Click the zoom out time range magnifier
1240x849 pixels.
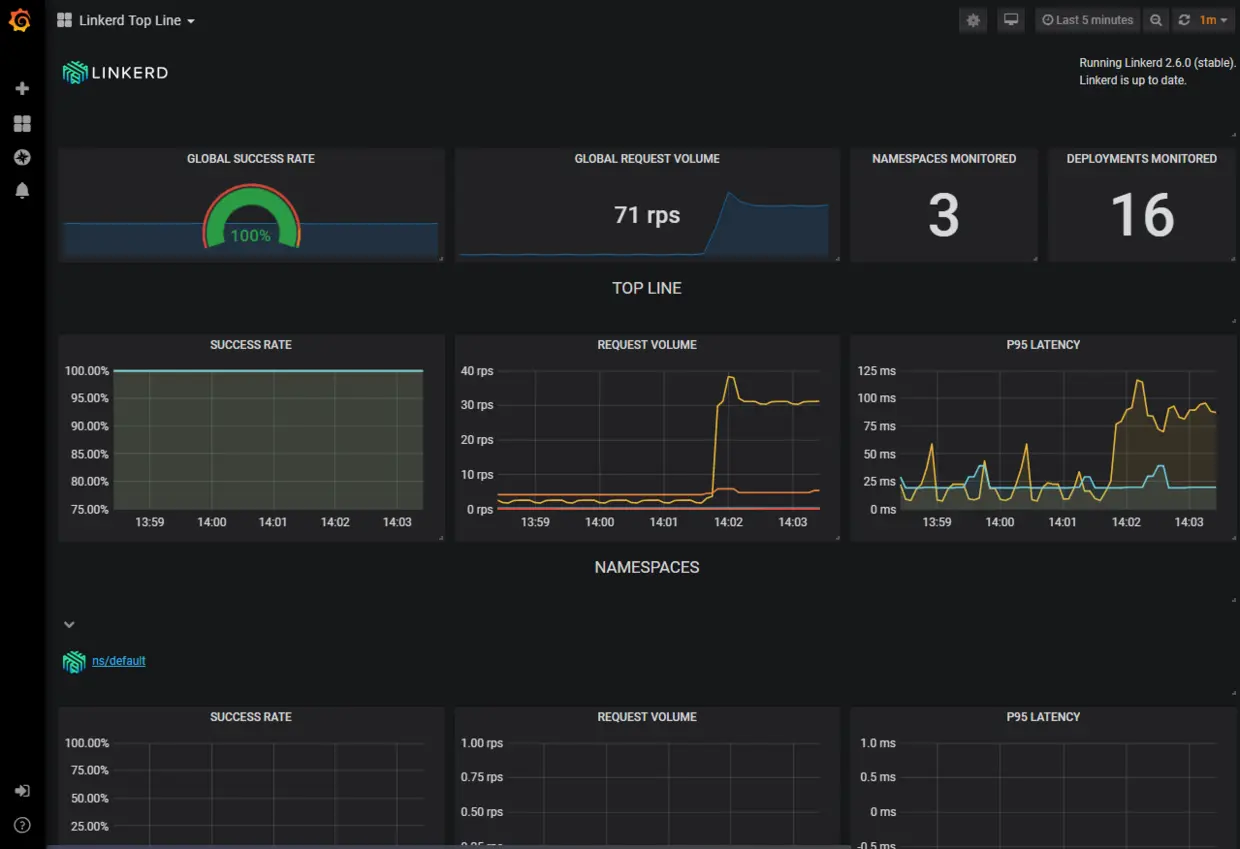pos(1156,20)
